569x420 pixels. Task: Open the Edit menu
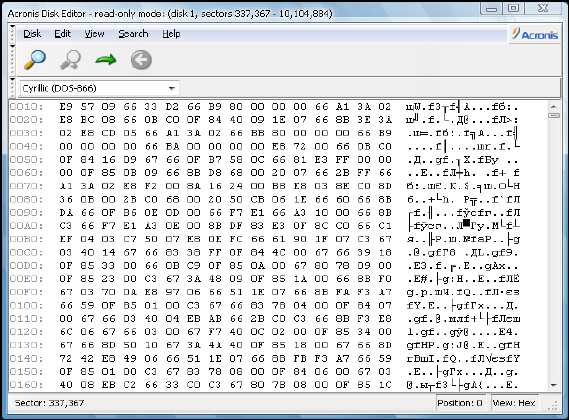click(62, 34)
